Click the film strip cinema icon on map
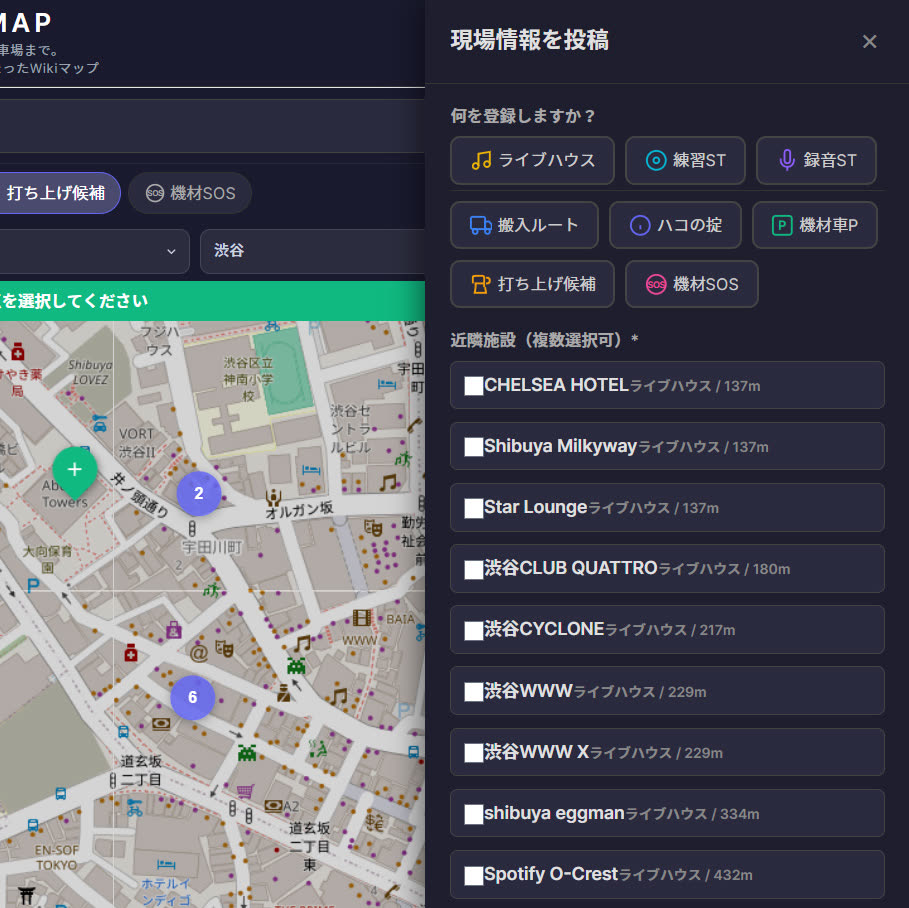This screenshot has height=908, width=909. coord(362,618)
